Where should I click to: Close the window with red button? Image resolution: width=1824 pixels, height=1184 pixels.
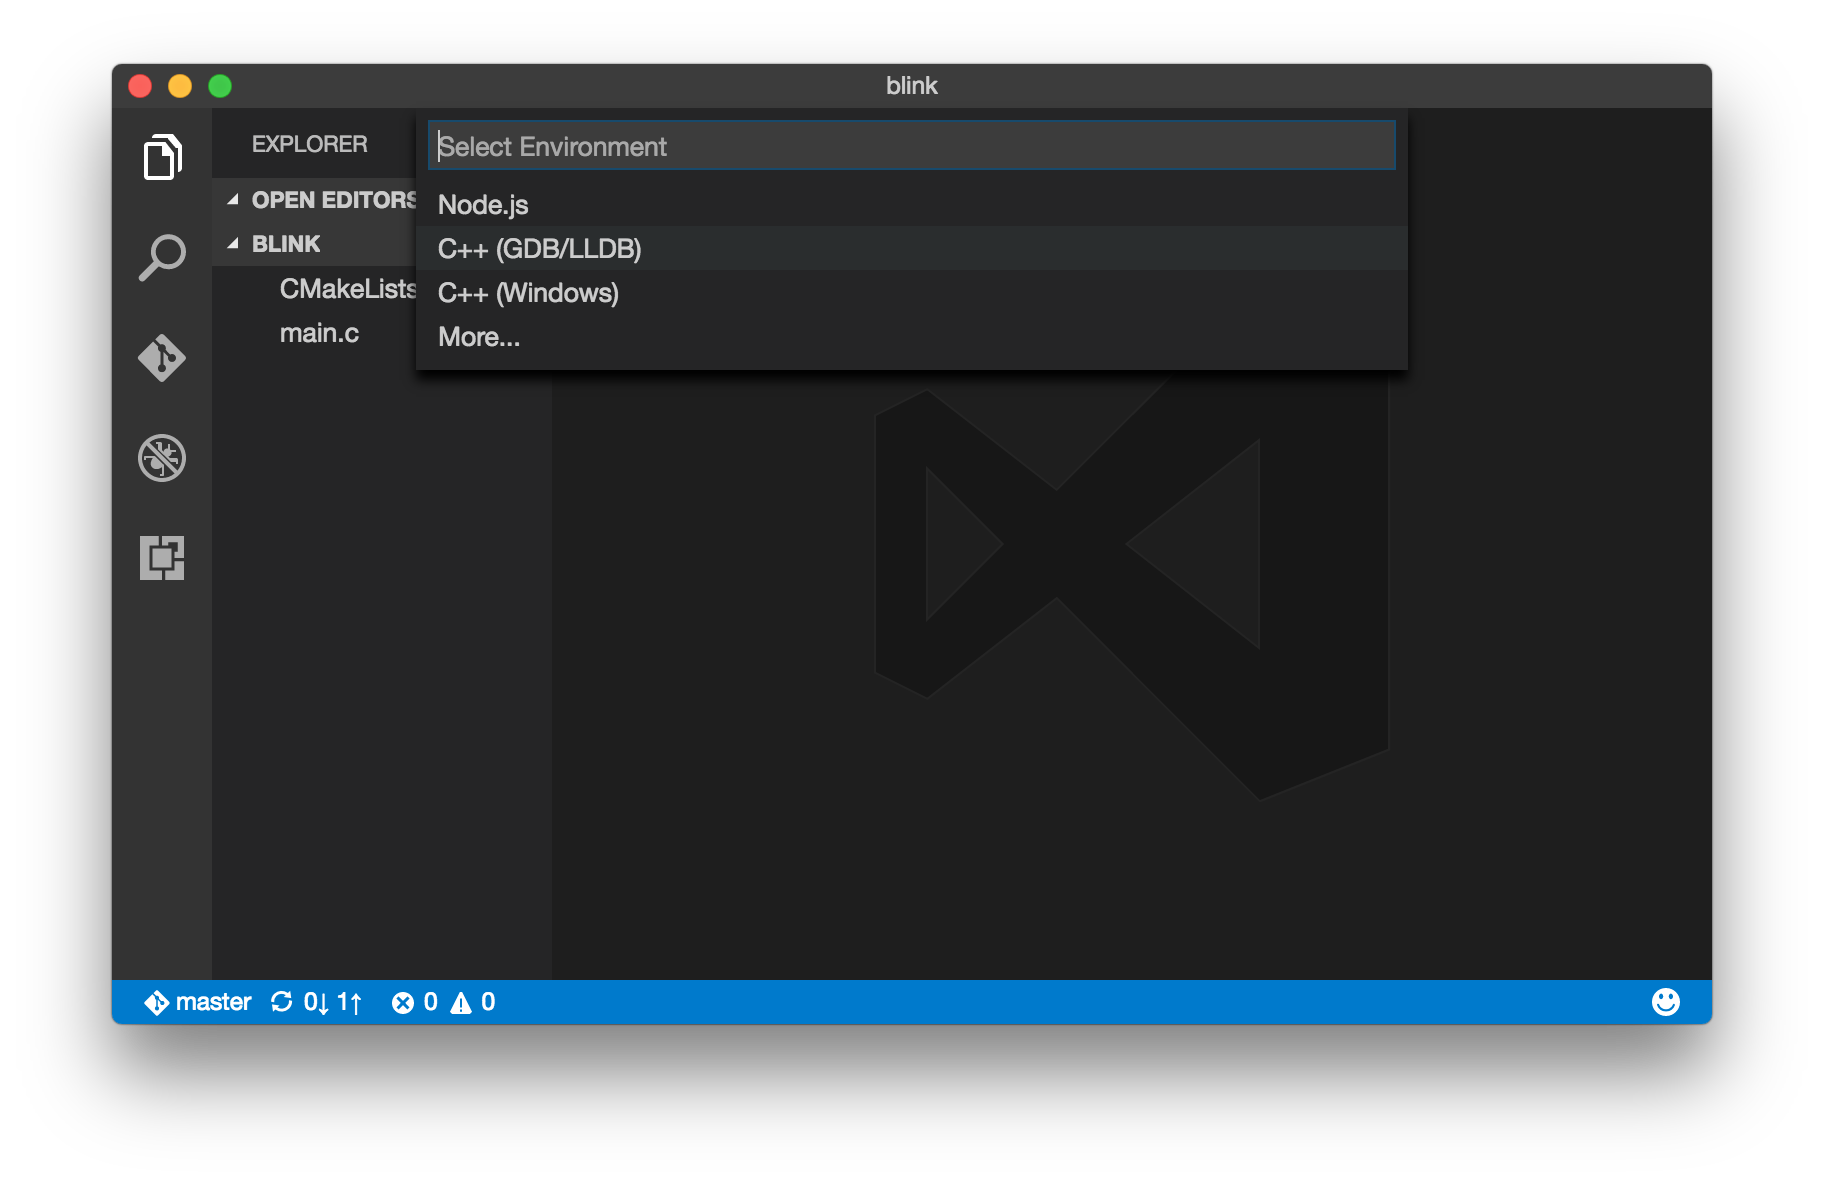[140, 86]
